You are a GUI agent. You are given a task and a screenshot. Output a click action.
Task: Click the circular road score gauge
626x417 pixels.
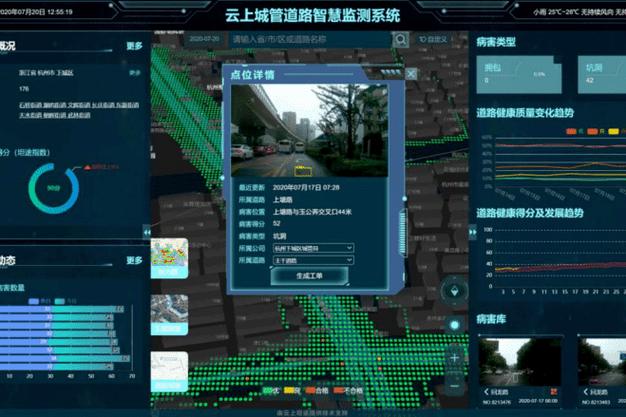click(53, 188)
